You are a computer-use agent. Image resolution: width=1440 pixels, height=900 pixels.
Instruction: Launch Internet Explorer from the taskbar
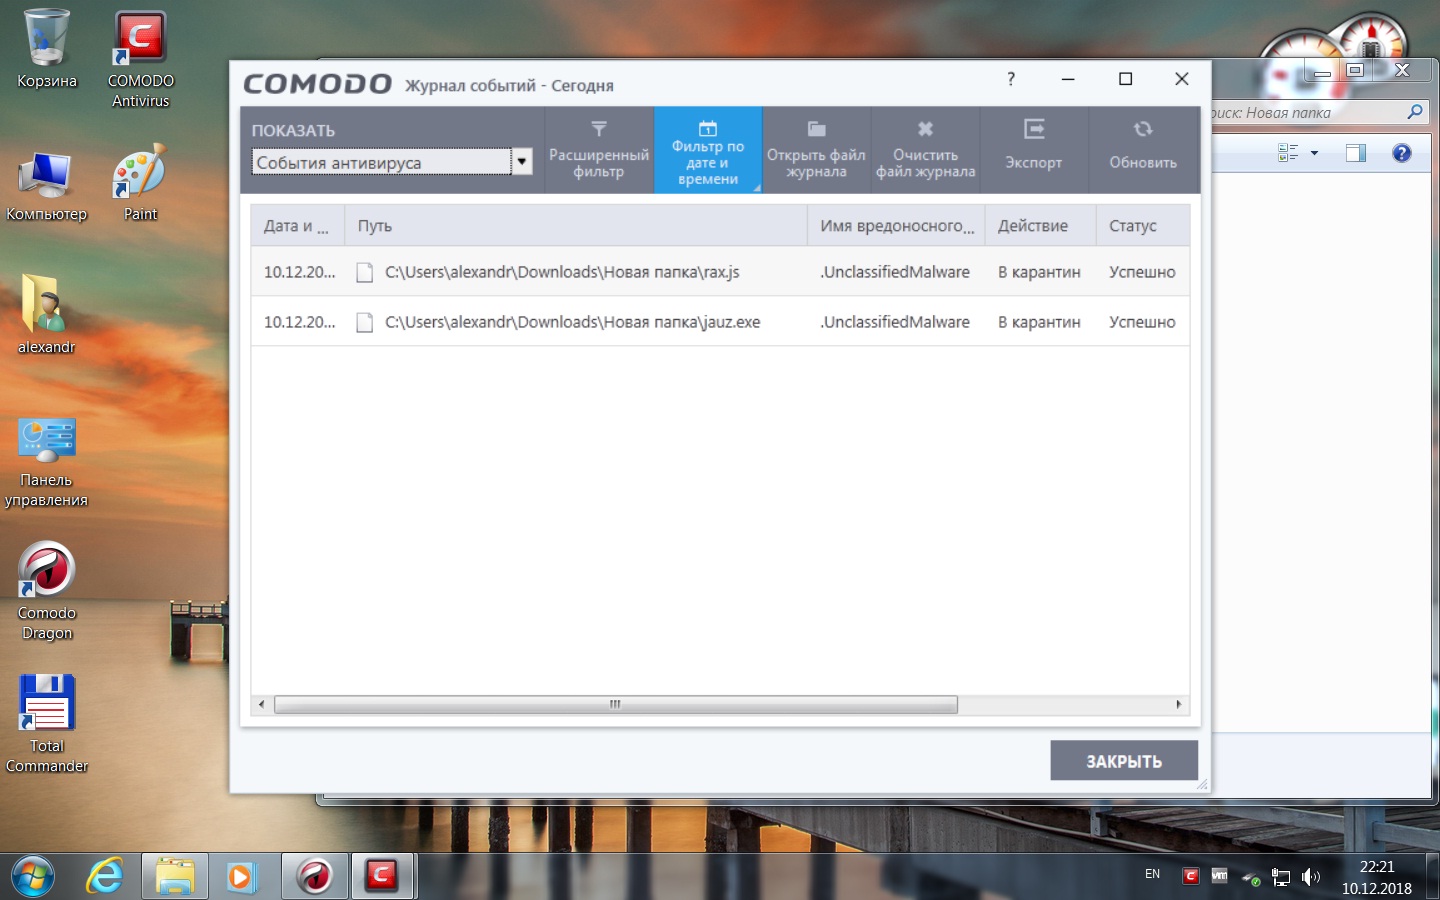tap(104, 877)
